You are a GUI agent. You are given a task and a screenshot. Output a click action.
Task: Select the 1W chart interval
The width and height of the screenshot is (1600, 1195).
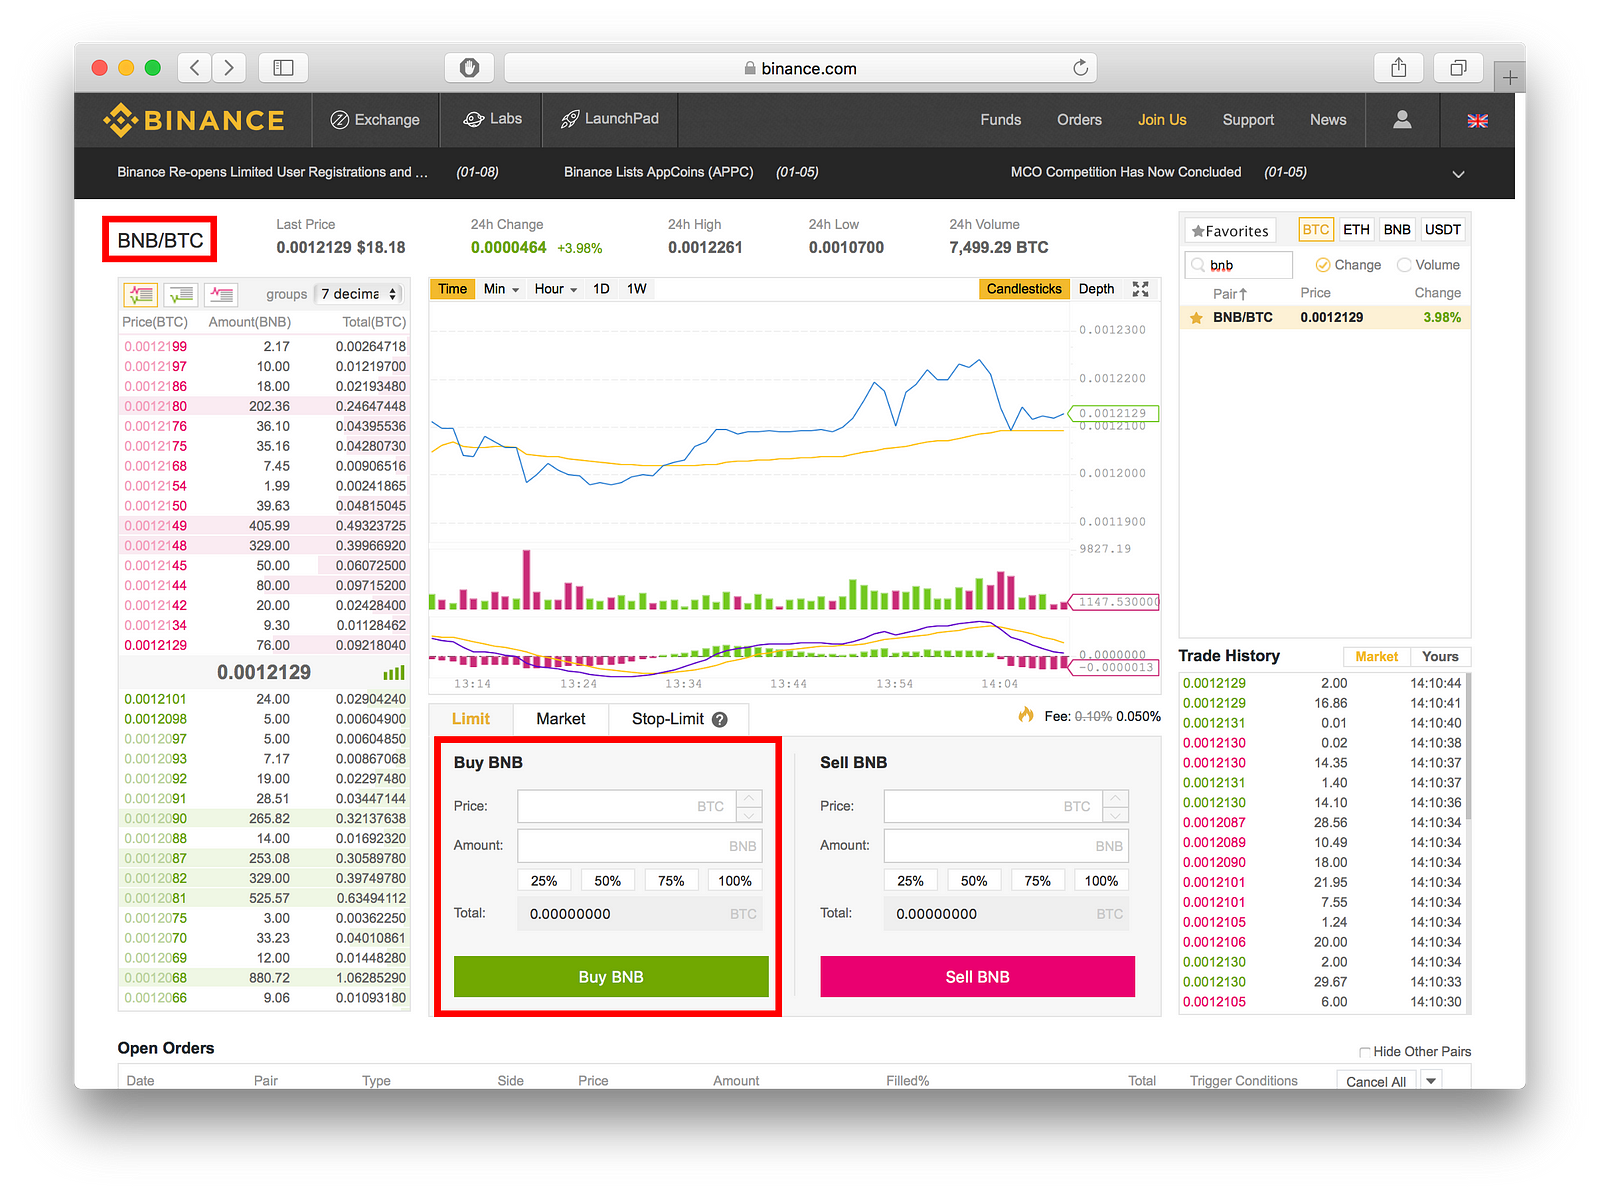637,289
